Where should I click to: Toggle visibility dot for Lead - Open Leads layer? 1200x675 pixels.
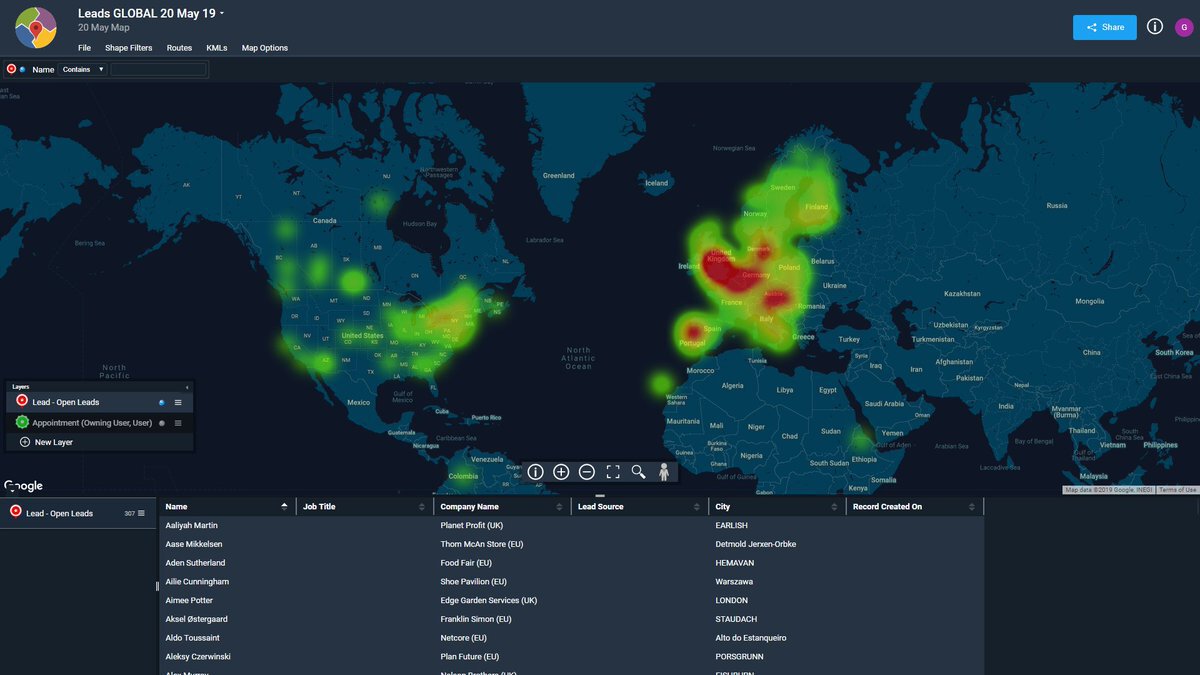162,402
